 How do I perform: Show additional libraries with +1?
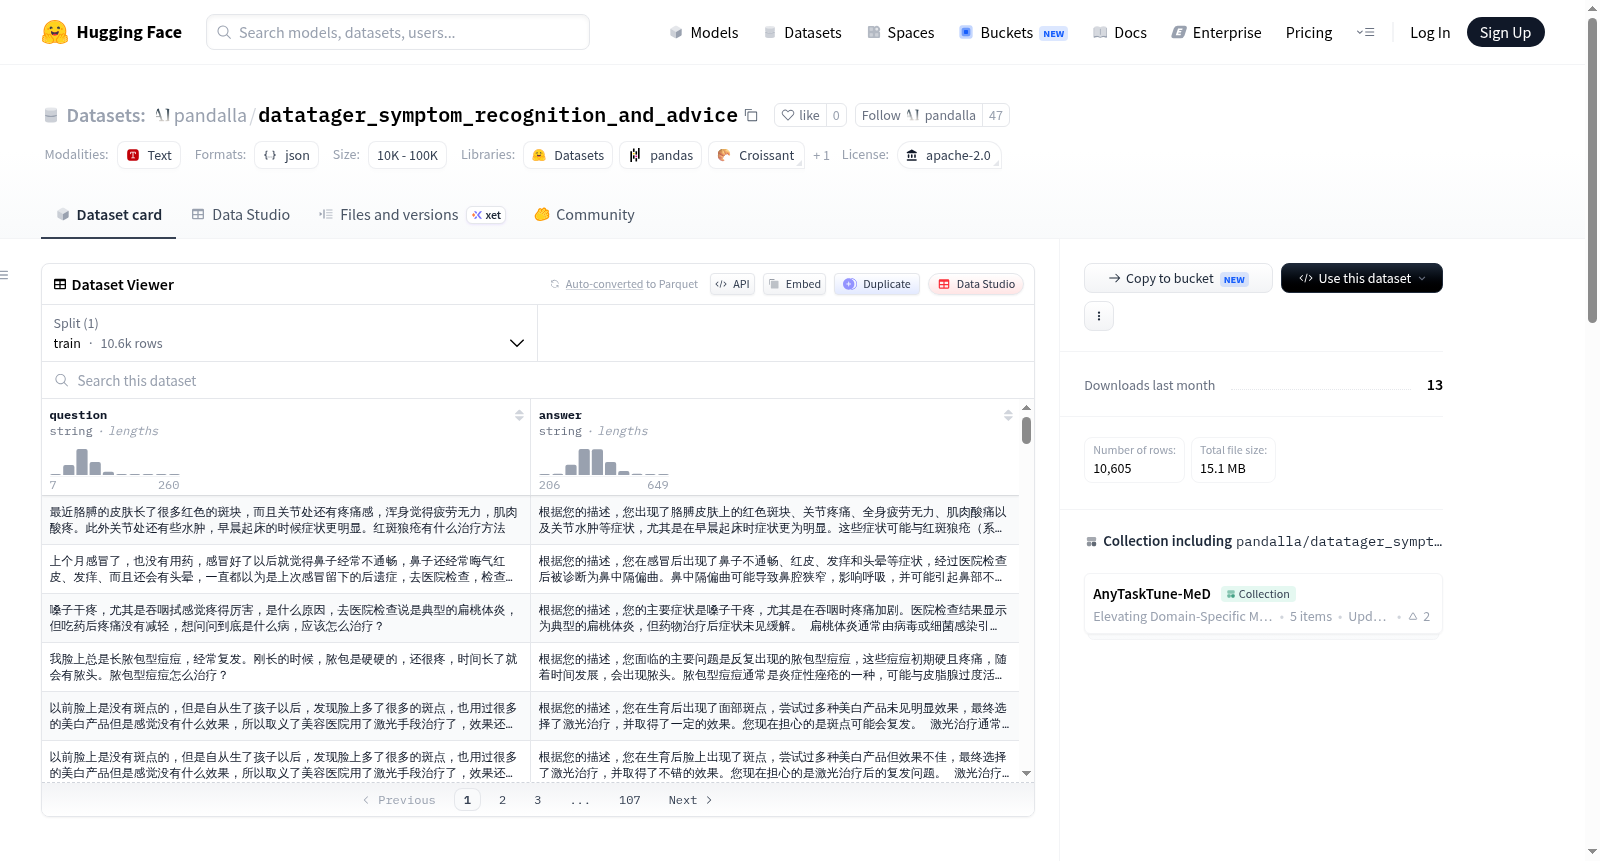(x=821, y=155)
